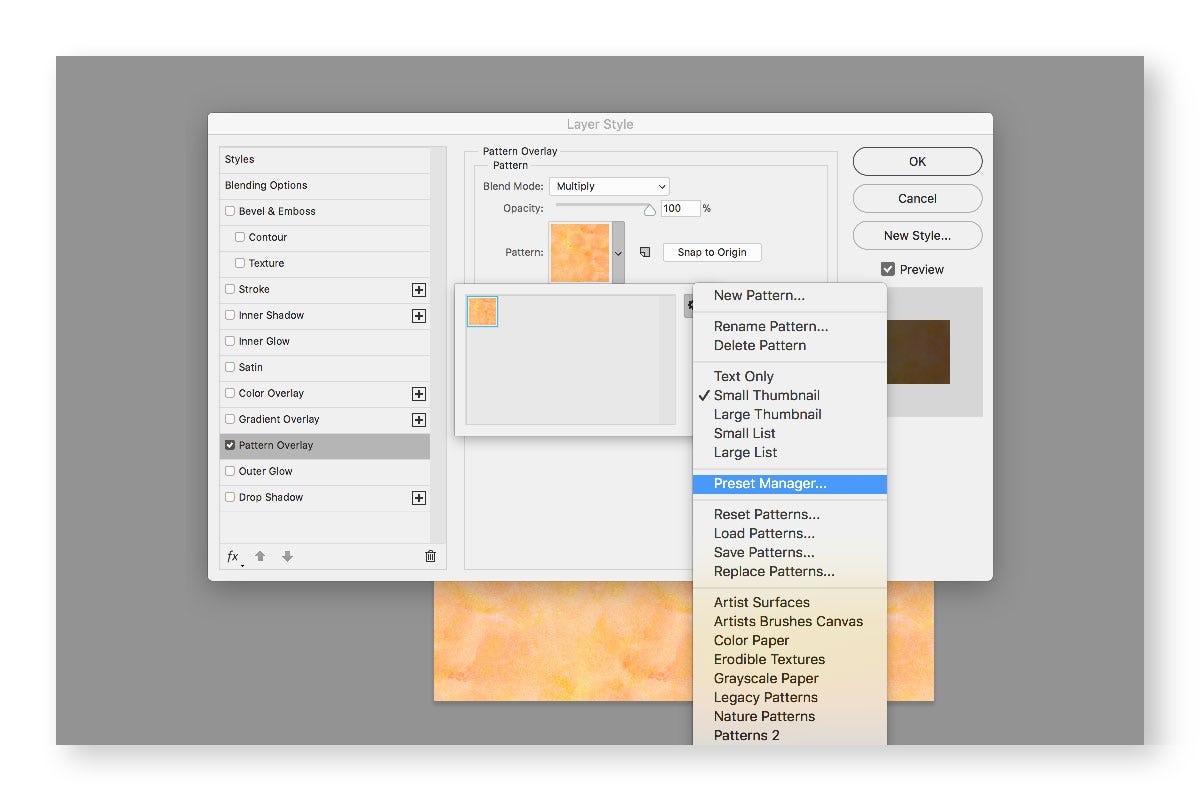This screenshot has height=801, width=1200.
Task: Load Erodible Textures pattern set
Action: coord(790,659)
